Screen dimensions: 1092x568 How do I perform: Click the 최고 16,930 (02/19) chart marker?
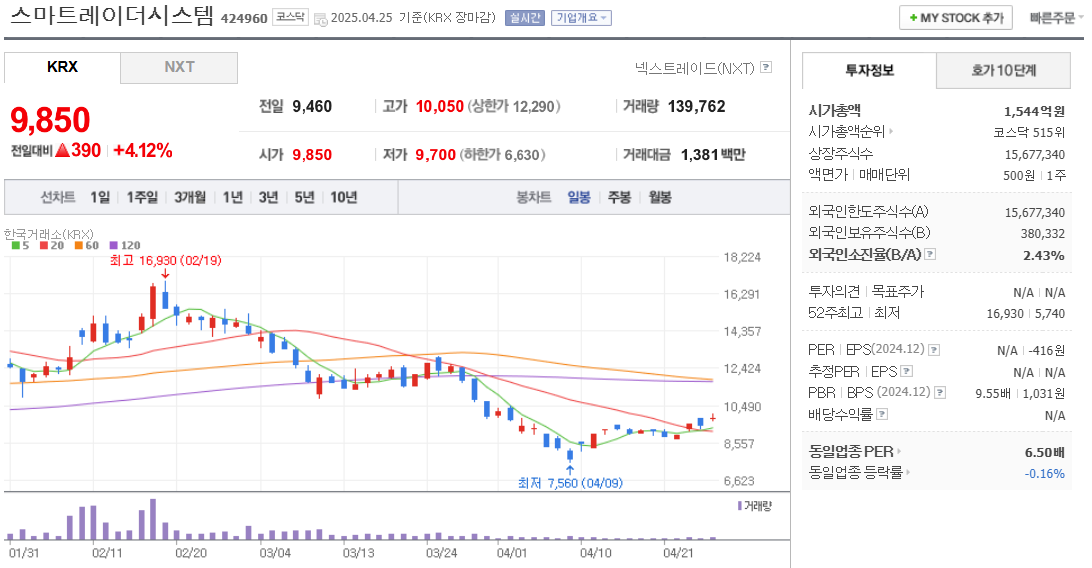point(165,261)
